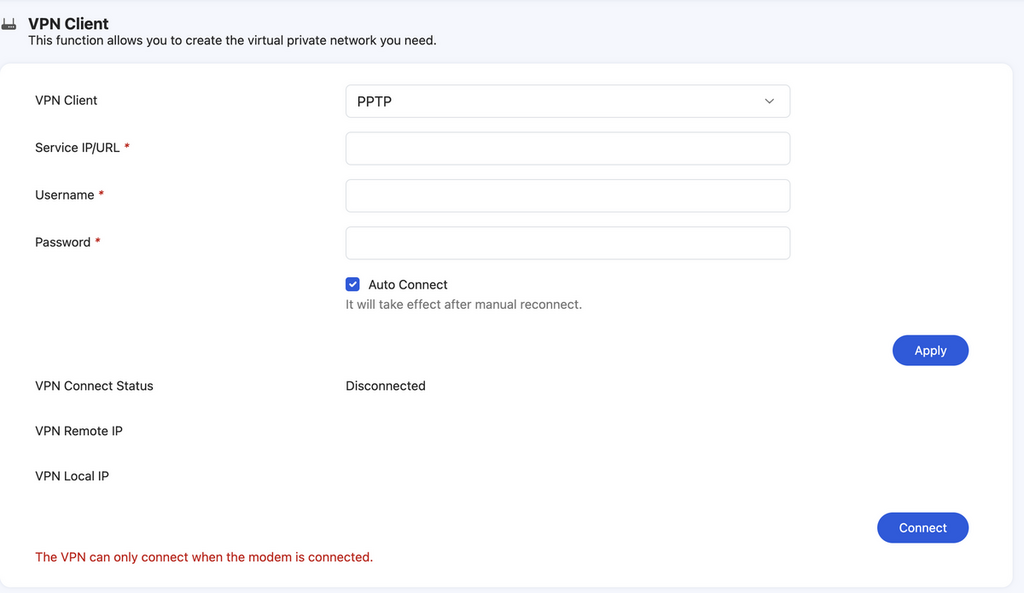
Task: Focus the Username input box
Action: click(567, 195)
